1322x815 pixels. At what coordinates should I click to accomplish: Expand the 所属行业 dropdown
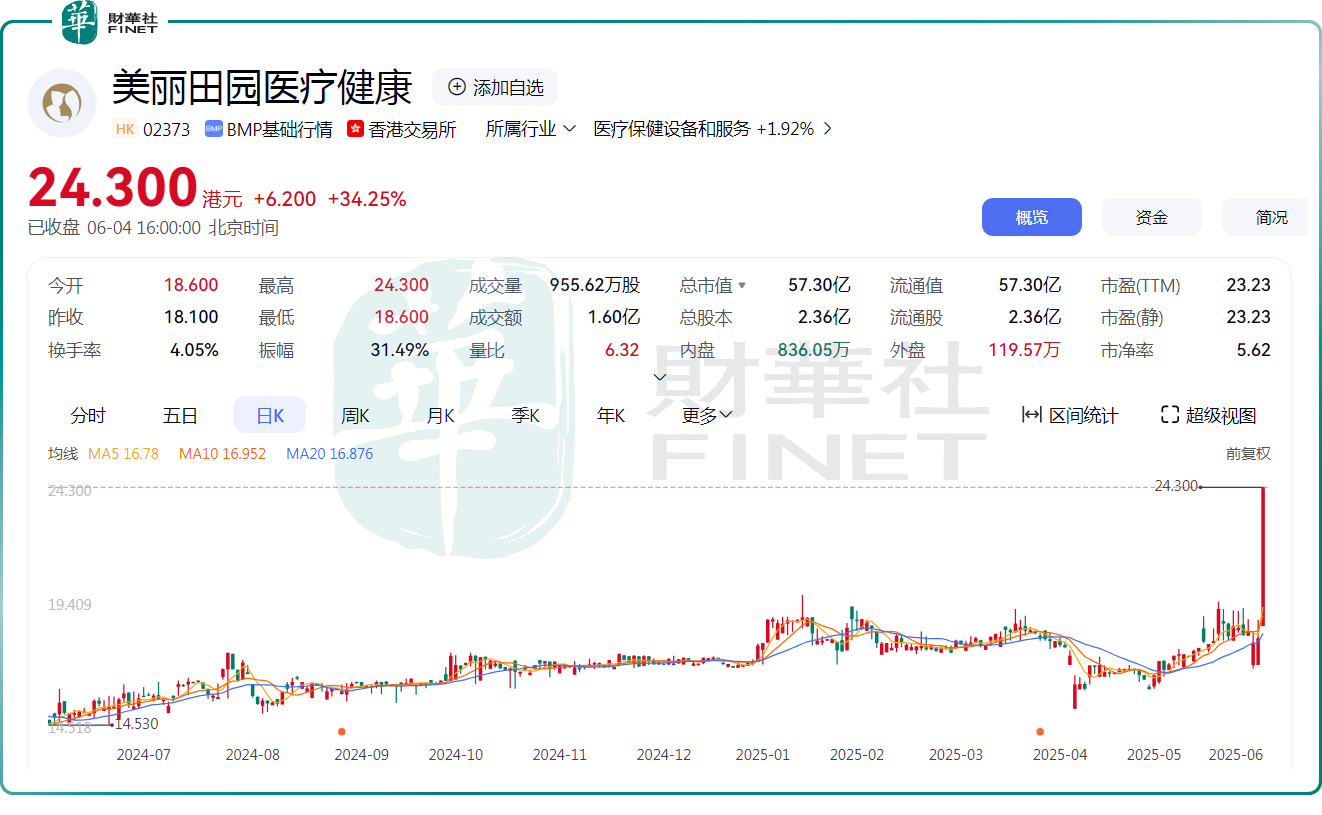[531, 129]
